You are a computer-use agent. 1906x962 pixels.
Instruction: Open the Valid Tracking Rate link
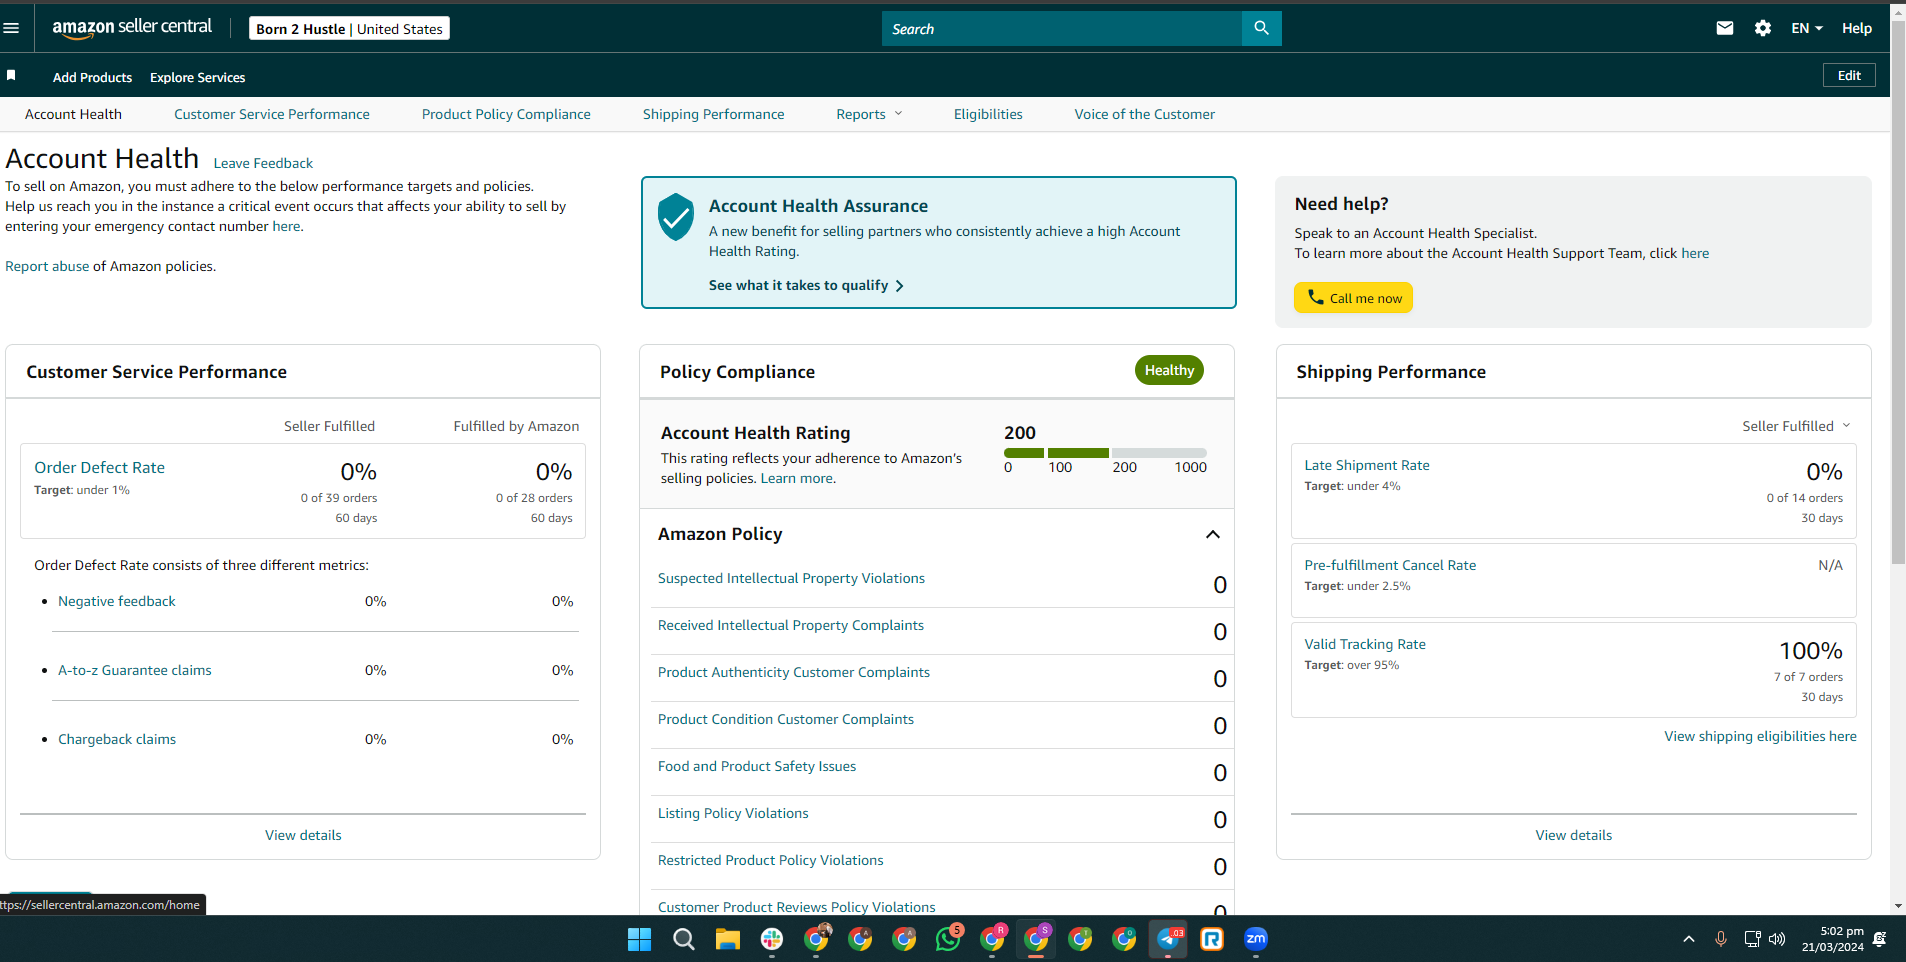[1365, 644]
